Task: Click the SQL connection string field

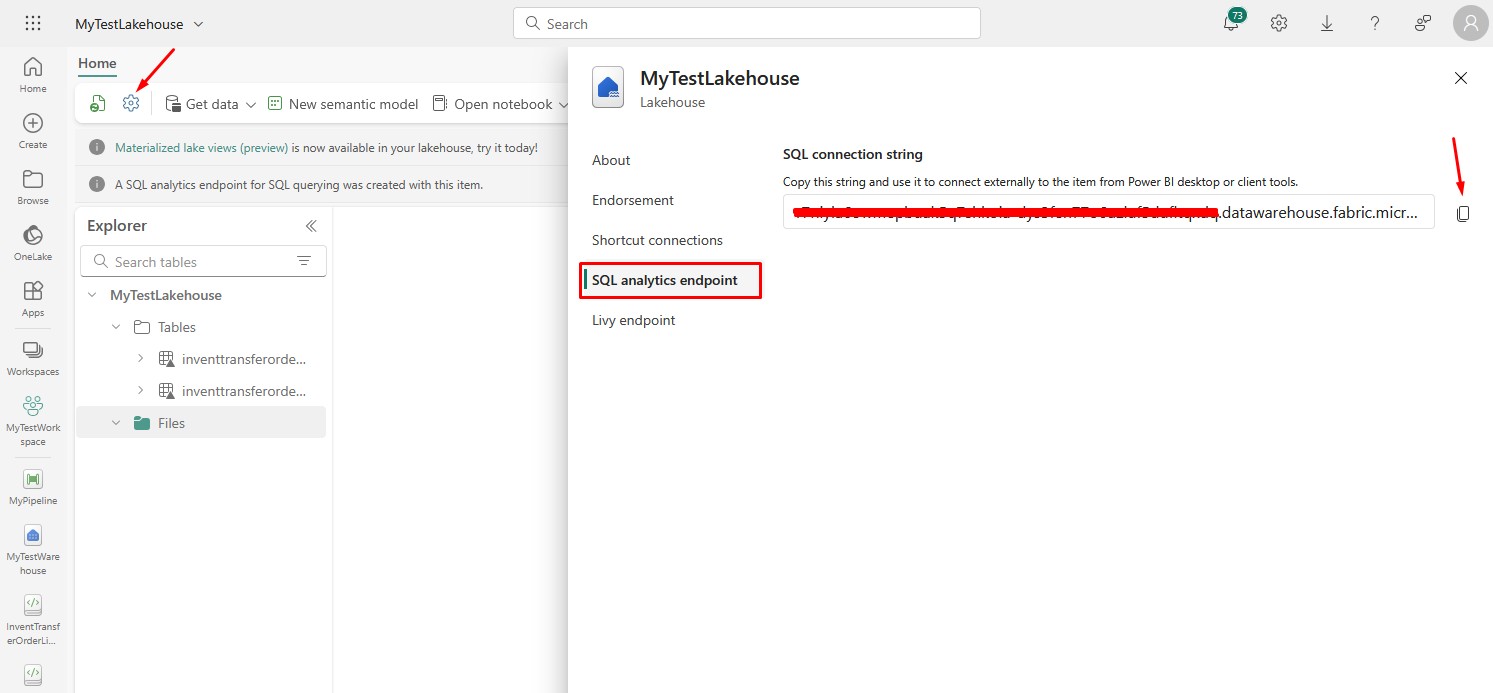Action: tap(1108, 212)
